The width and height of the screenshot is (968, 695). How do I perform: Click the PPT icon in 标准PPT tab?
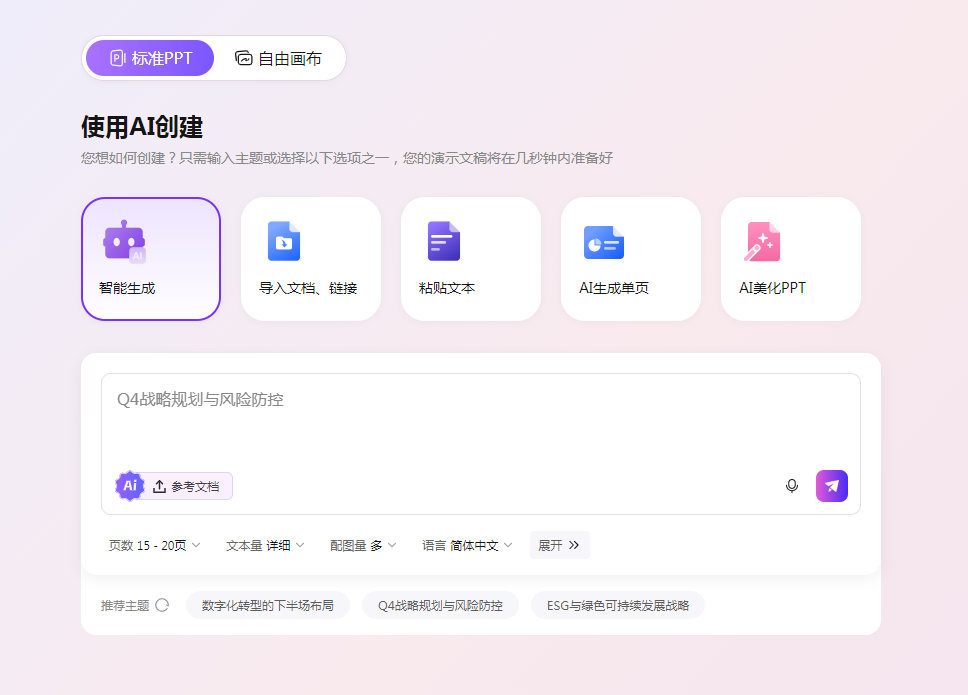pyautogui.click(x=117, y=58)
